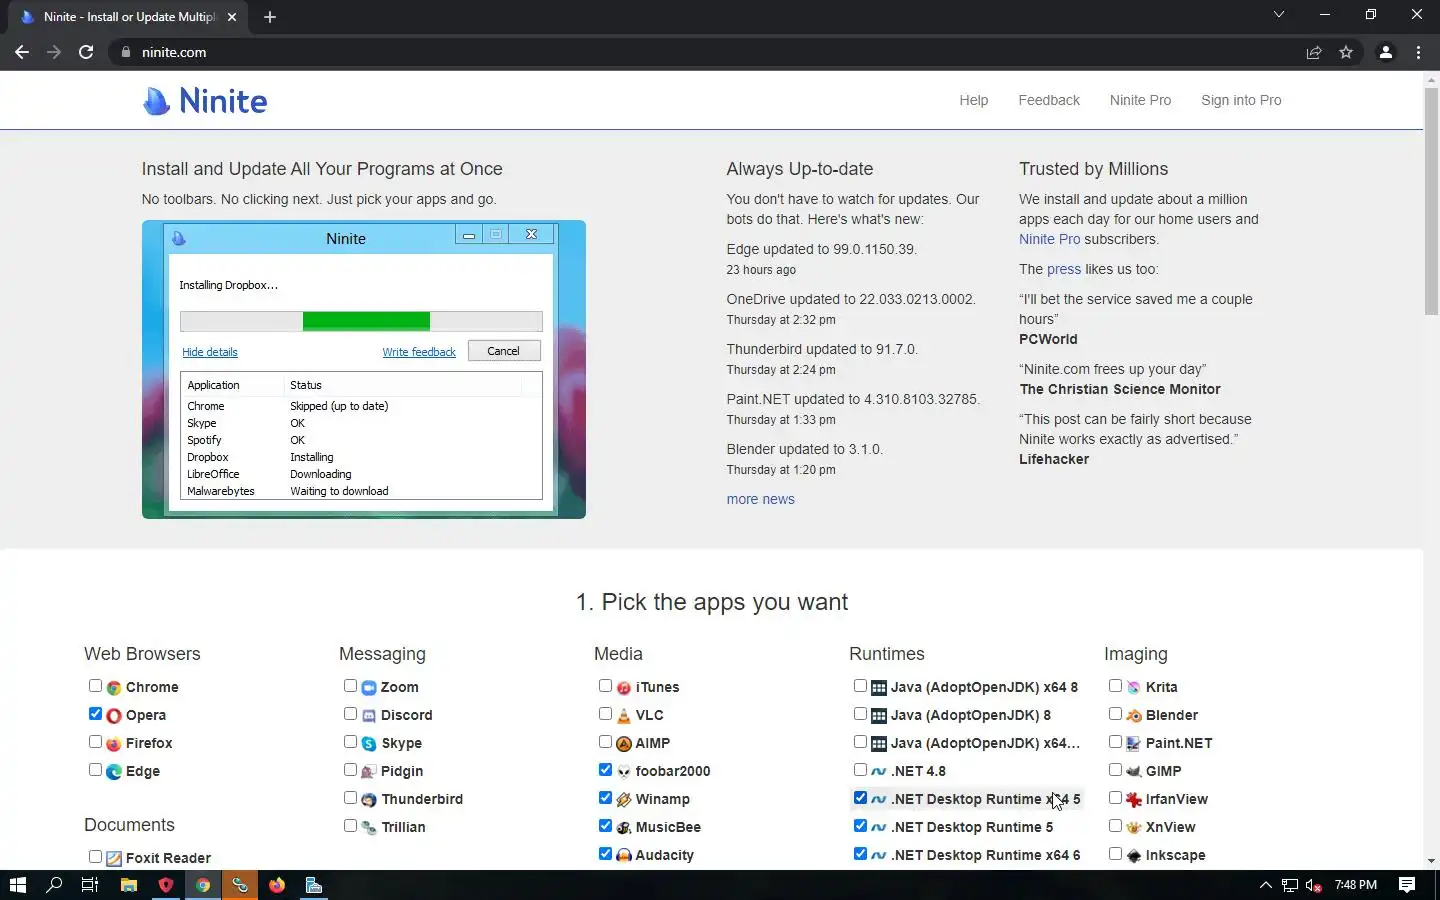Check the Foxit Reader checkbox
Image resolution: width=1440 pixels, height=900 pixels.
point(95,857)
